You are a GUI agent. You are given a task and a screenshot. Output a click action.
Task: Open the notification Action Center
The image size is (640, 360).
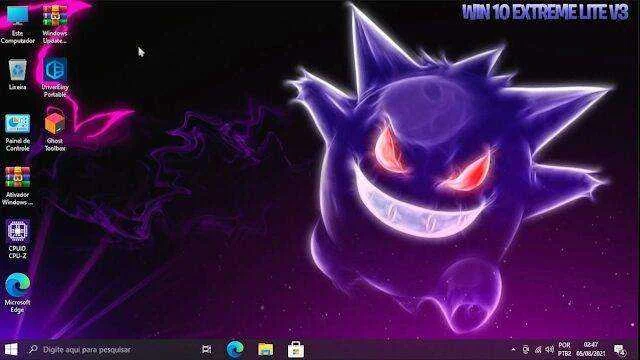[620, 350]
